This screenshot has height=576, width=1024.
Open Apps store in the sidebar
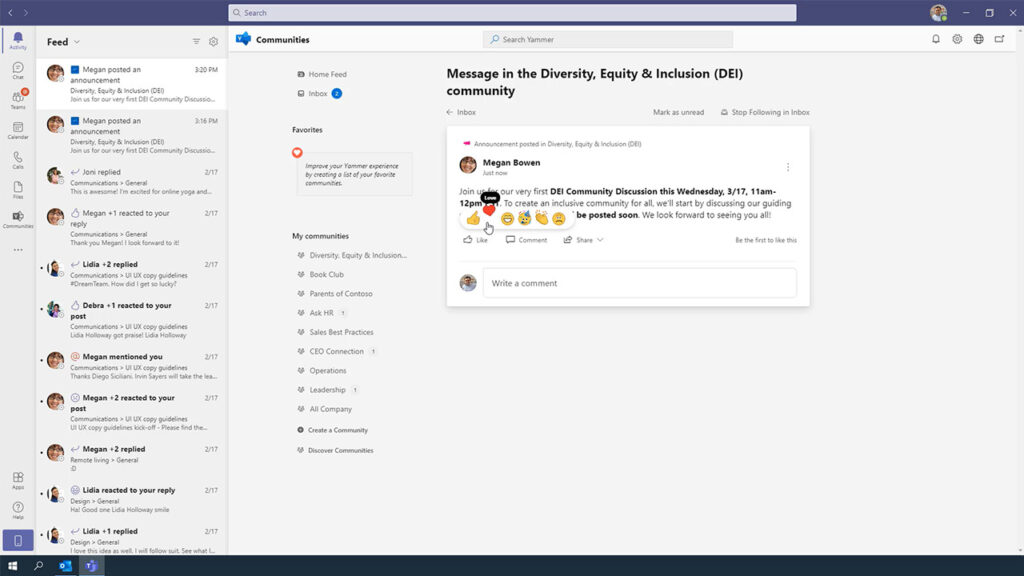point(18,481)
